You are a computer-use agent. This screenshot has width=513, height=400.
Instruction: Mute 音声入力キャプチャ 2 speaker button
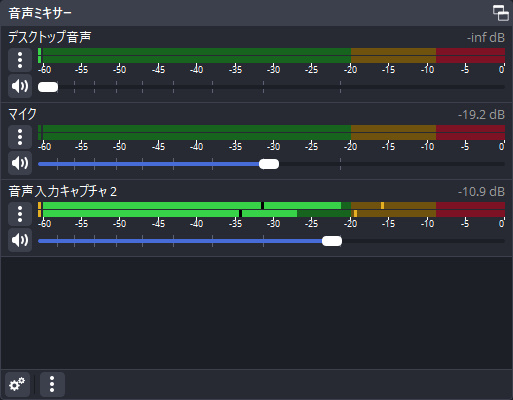click(20, 240)
